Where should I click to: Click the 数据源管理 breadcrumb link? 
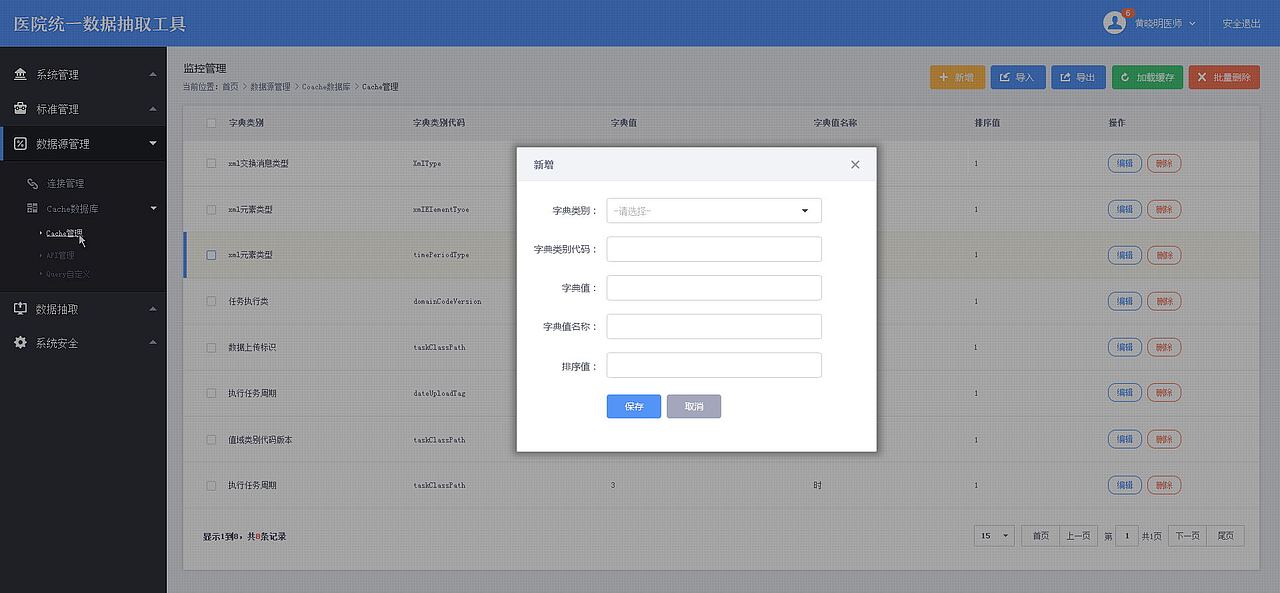coord(270,87)
